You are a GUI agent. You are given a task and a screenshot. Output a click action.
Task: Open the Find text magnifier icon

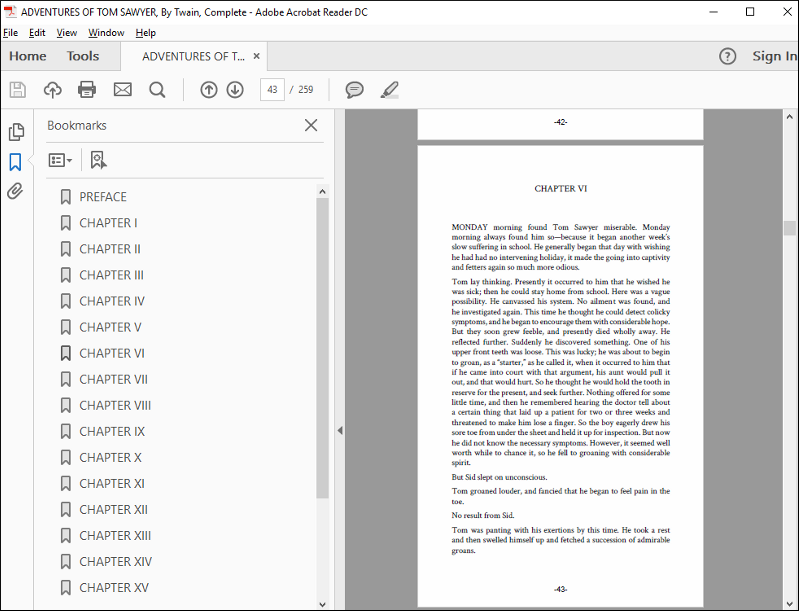pyautogui.click(x=157, y=90)
